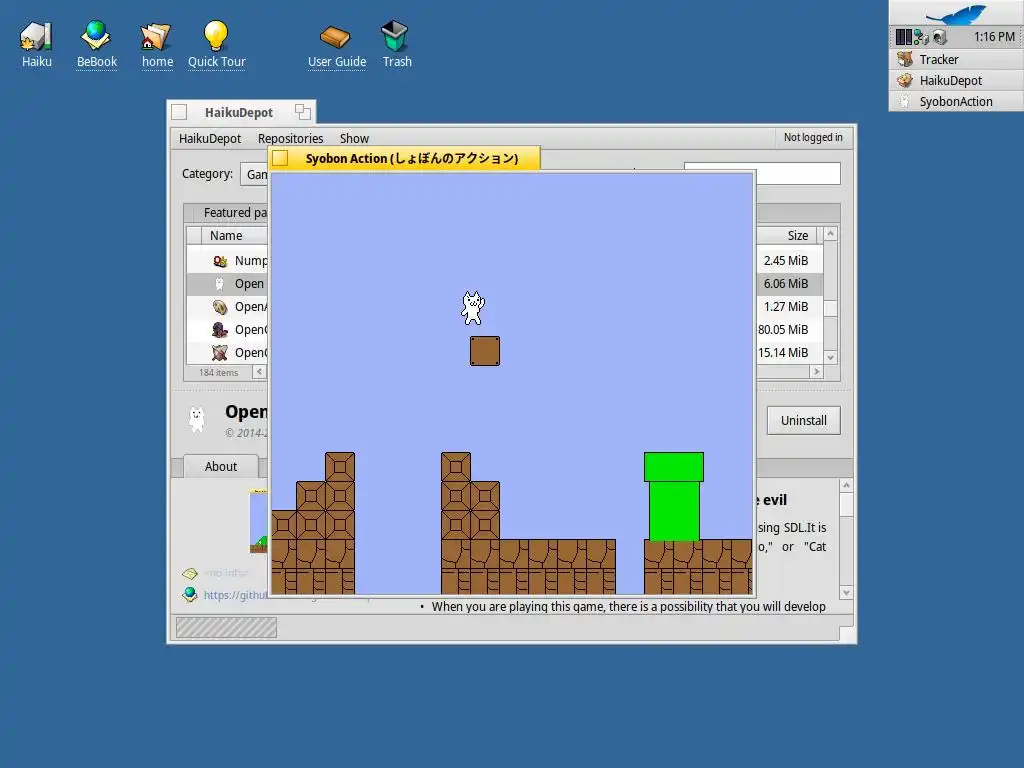Open the HaikuDepot menu
The width and height of the screenshot is (1024, 768).
point(210,138)
